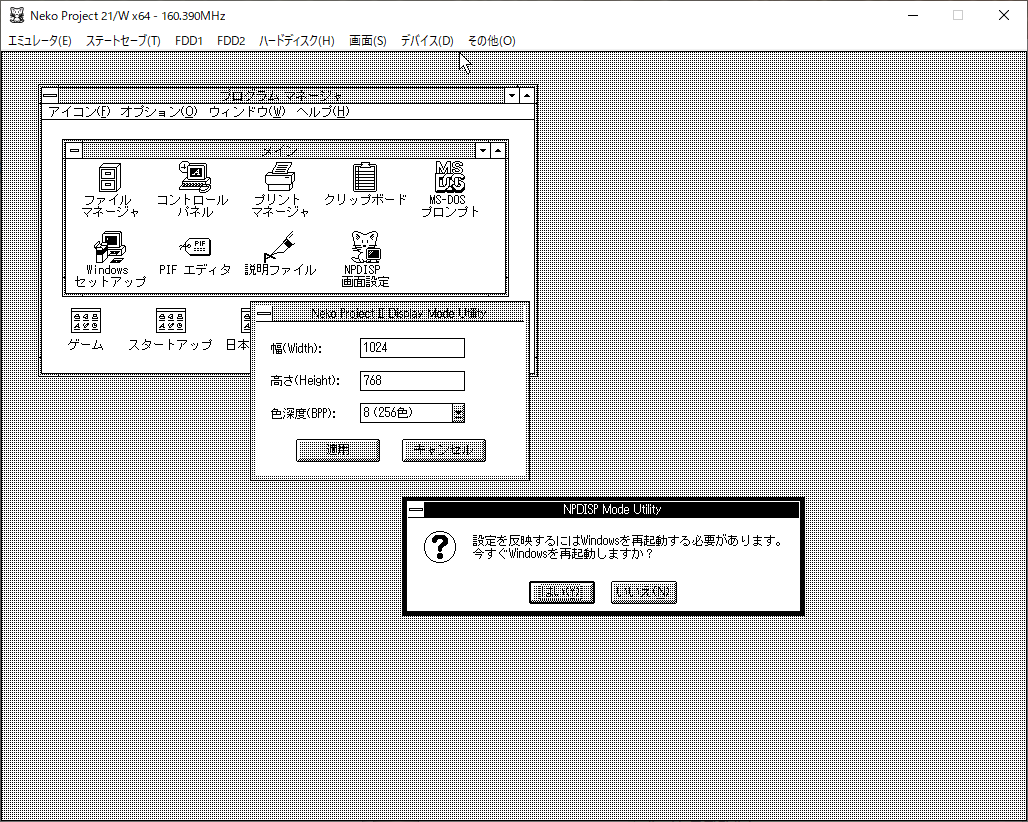Open the Startup (スタートアップ) program group icon
1028x822 pixels.
(x=170, y=321)
